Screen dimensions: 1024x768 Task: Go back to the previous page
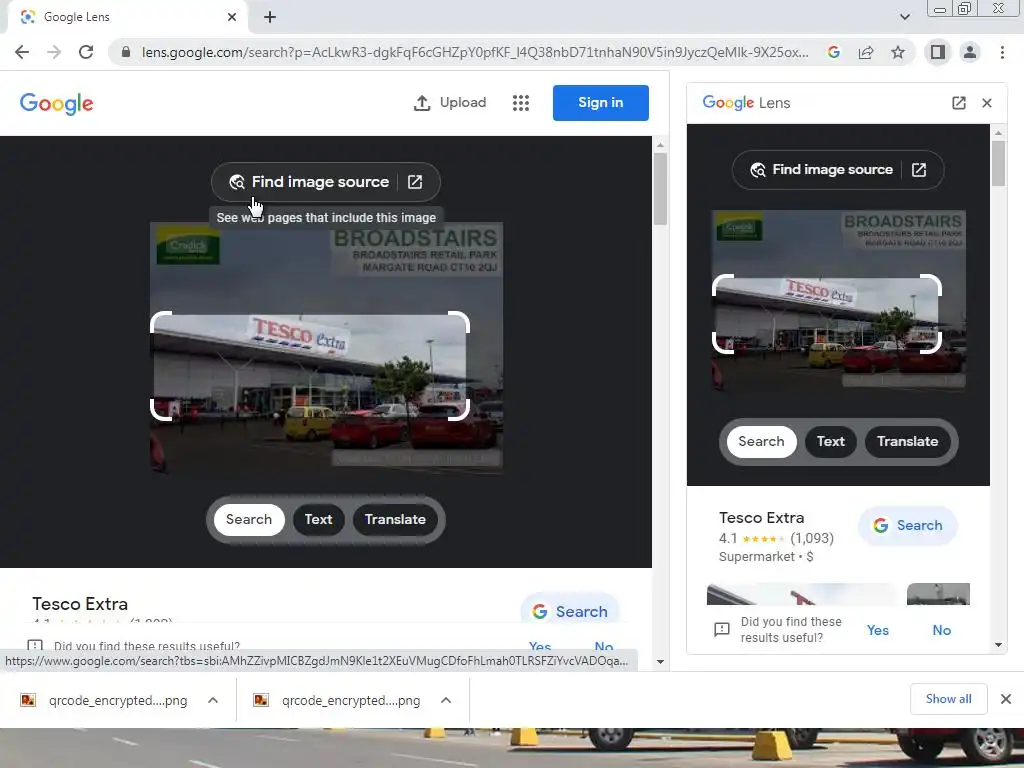point(22,52)
